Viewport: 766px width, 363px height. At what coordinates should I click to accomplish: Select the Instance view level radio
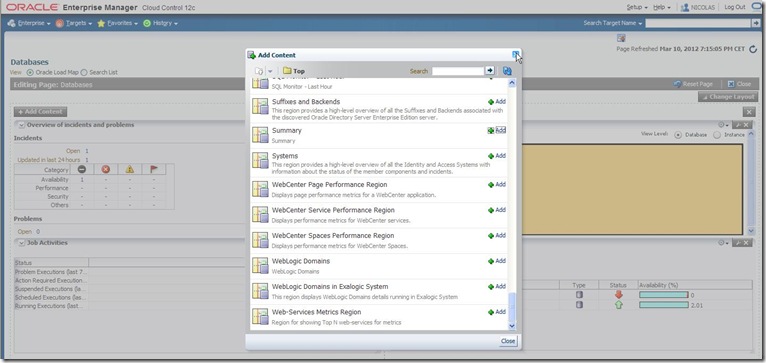click(717, 135)
